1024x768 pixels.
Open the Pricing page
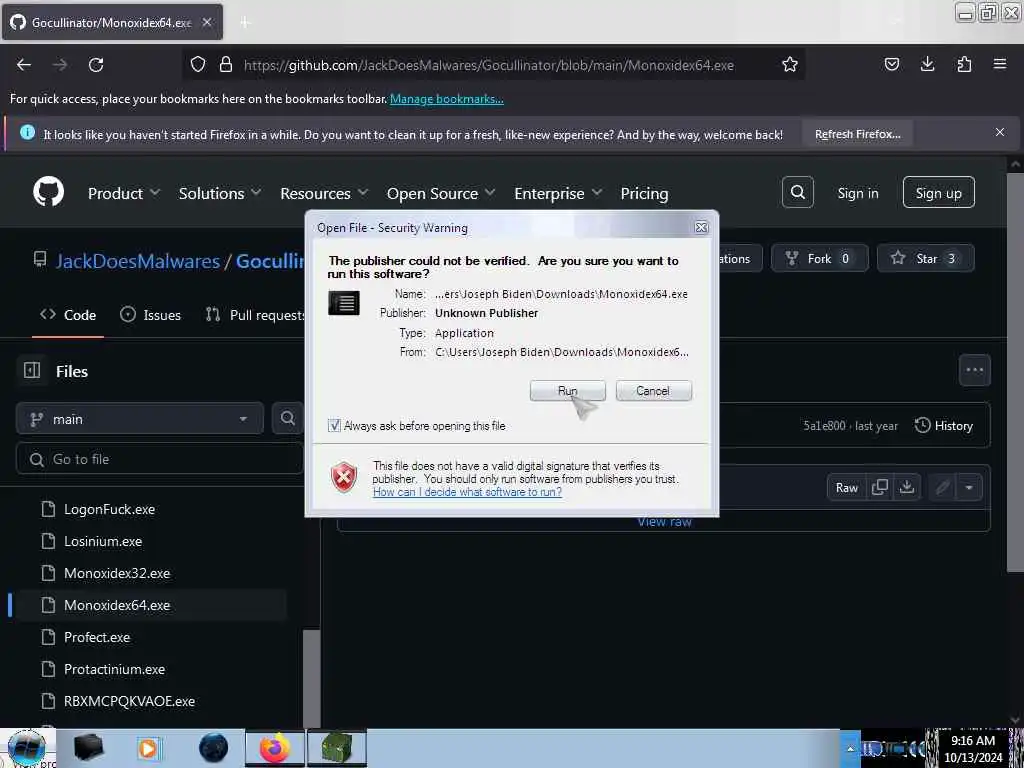645,193
